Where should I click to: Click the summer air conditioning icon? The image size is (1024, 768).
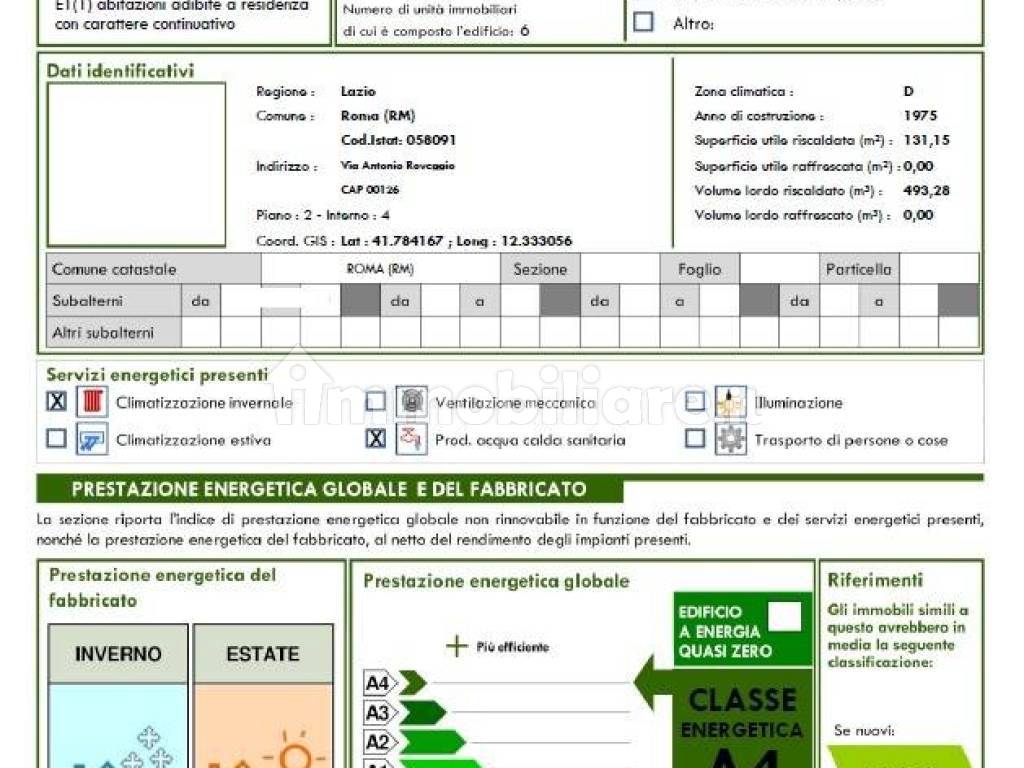[92, 439]
